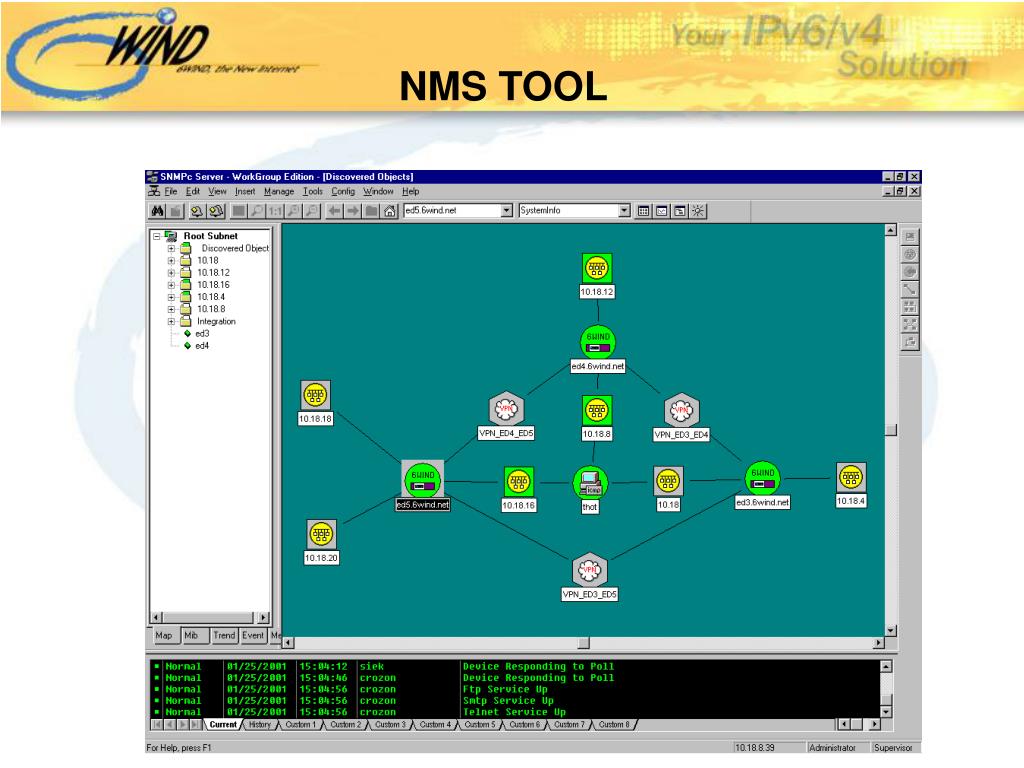Click the 10.18.8 subnet icon on map
1024x768 pixels.
tap(597, 410)
